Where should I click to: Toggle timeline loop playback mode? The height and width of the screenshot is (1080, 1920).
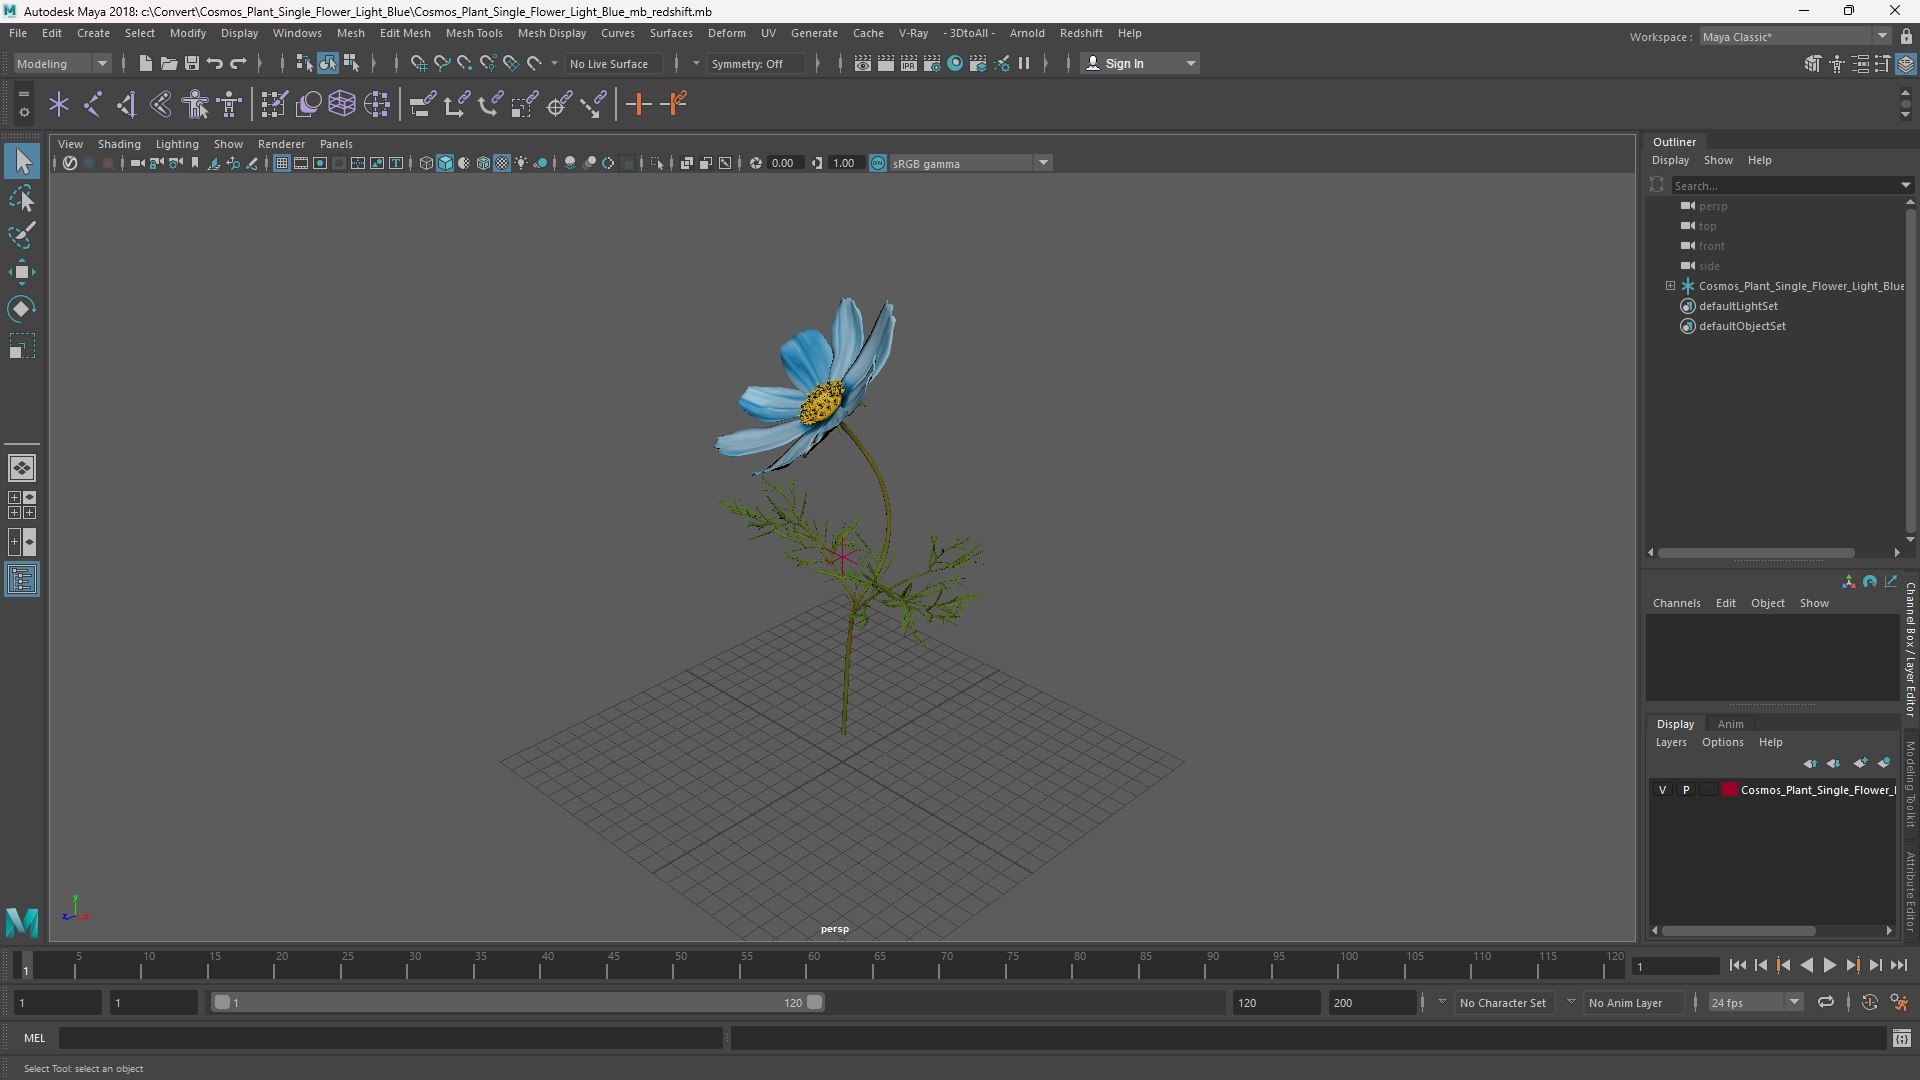(1825, 1002)
